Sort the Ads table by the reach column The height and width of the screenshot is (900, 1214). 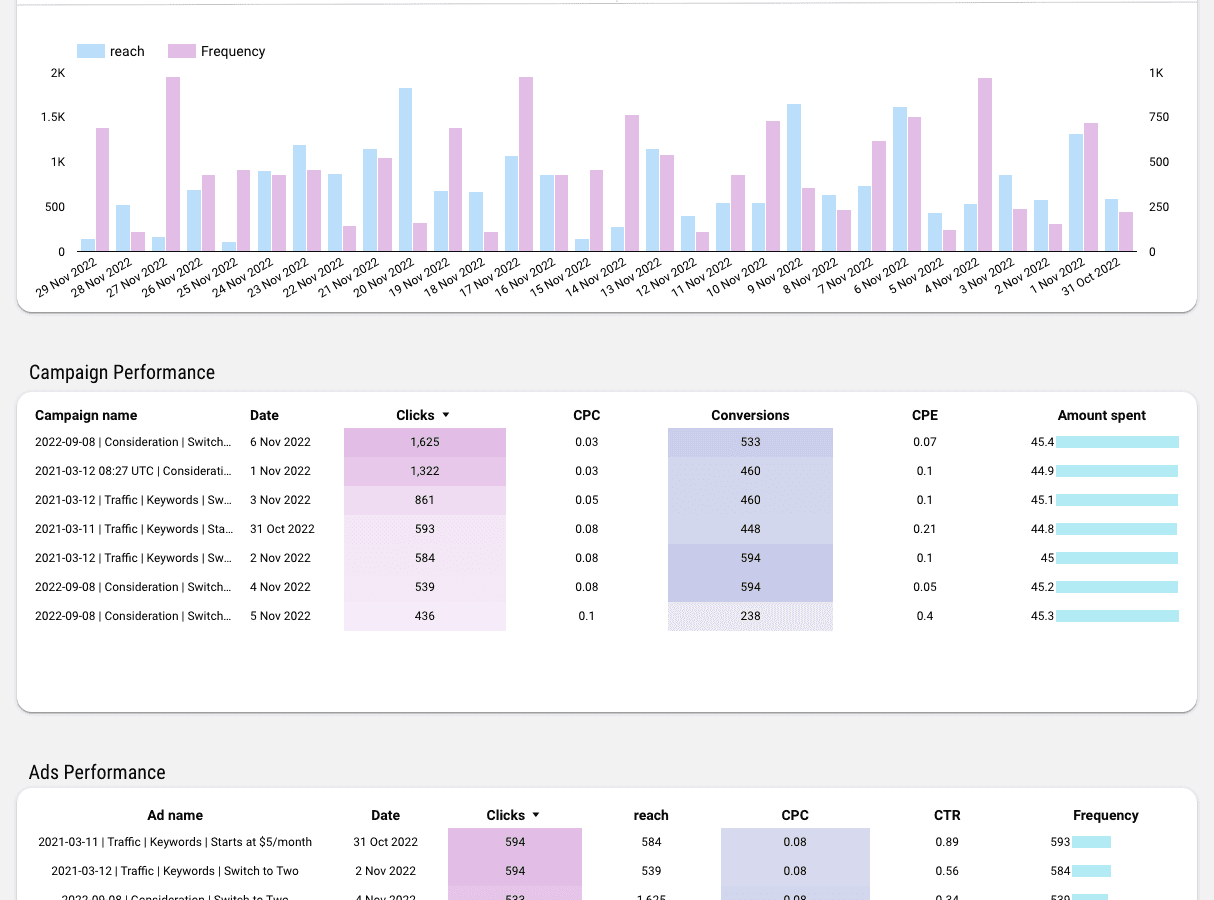pos(651,815)
